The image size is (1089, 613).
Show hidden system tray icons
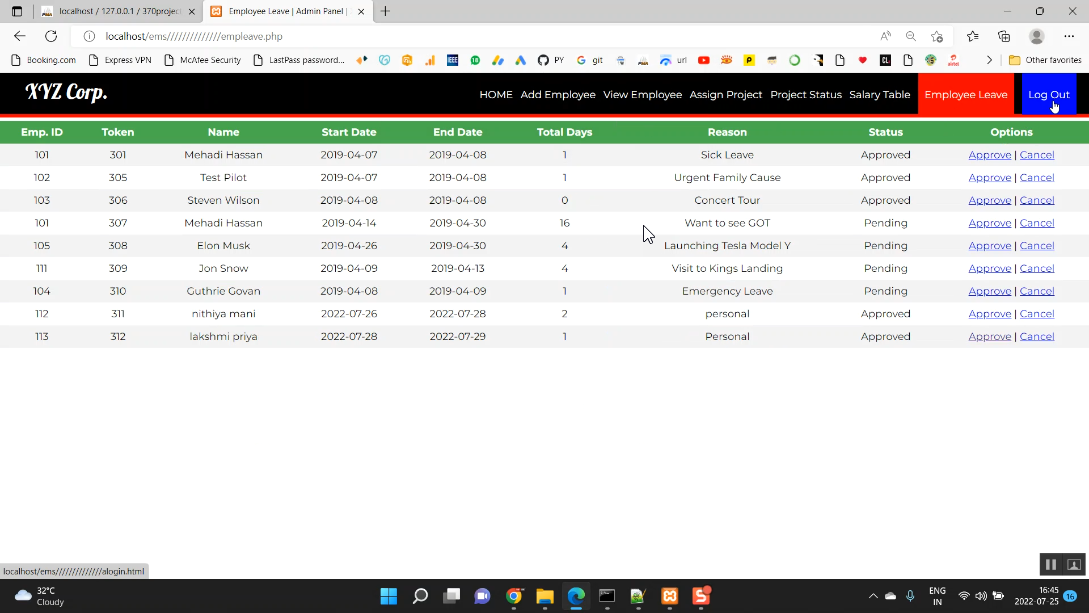click(872, 596)
